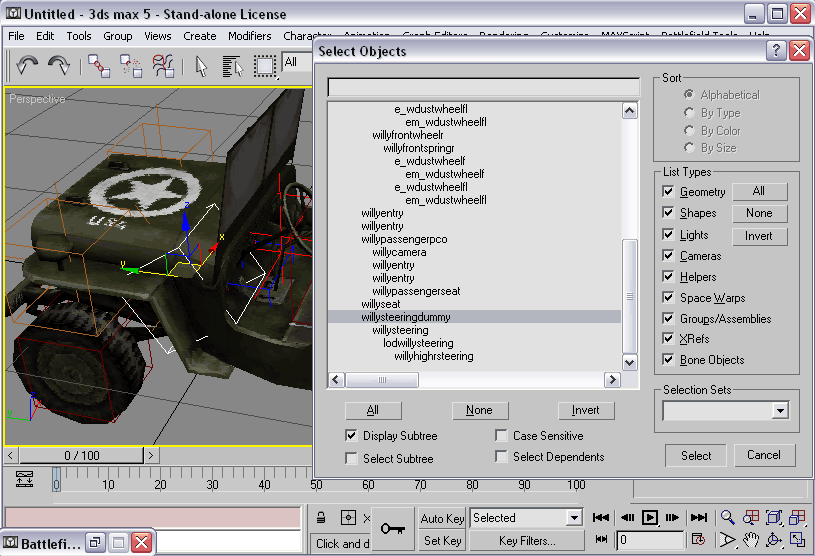The height and width of the screenshot is (556, 815).
Task: Open the Tools menu
Action: 78,36
